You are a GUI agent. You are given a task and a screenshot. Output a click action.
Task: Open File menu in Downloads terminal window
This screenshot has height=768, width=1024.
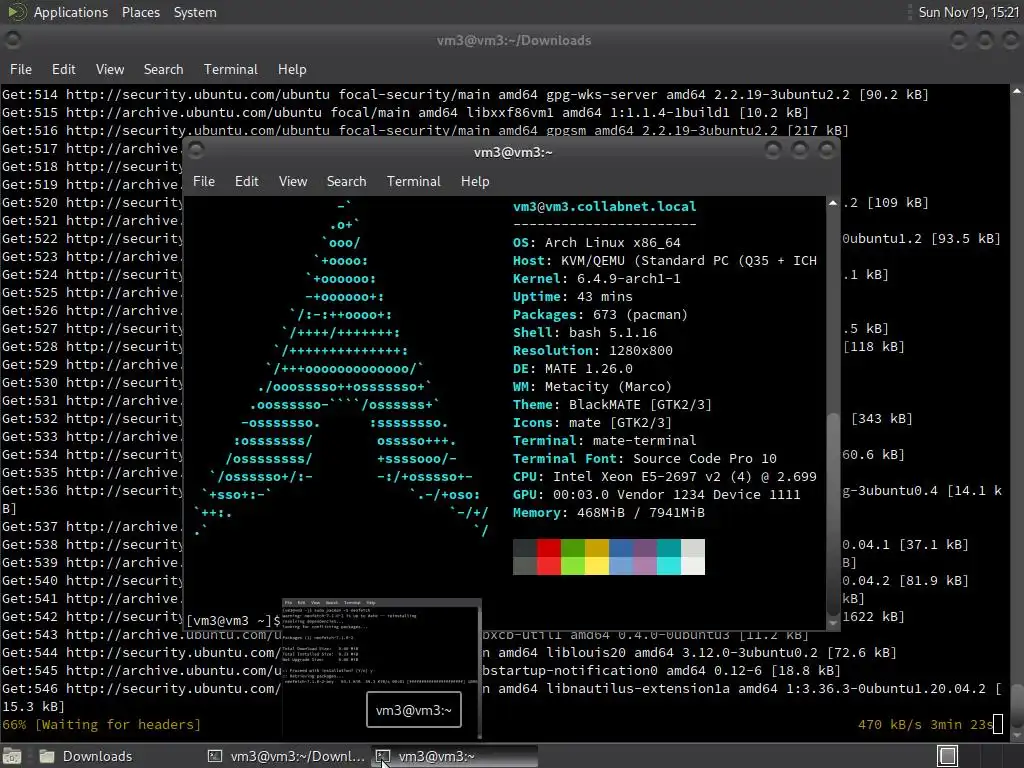(x=20, y=69)
